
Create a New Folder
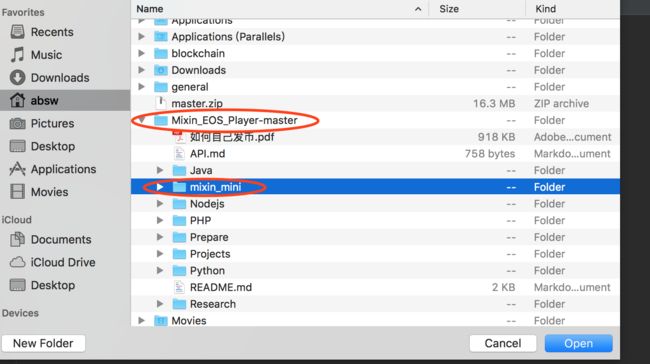[44, 343]
